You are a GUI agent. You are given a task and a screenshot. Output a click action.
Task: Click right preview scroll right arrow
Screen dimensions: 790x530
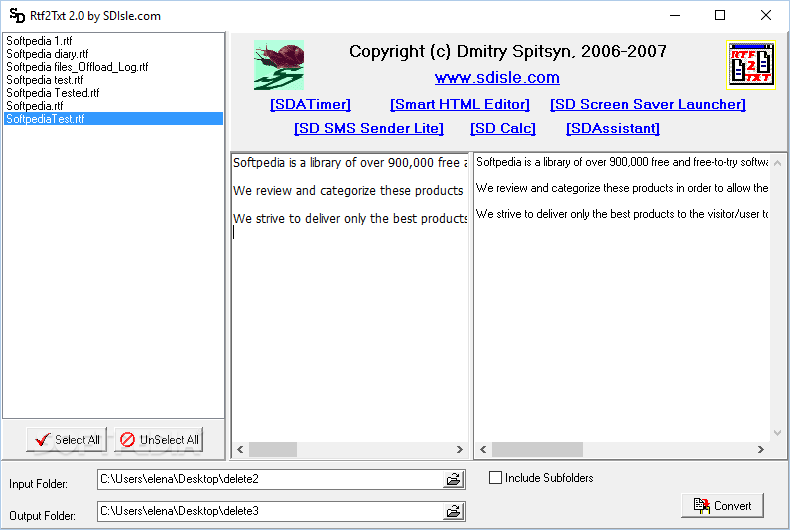[761, 449]
